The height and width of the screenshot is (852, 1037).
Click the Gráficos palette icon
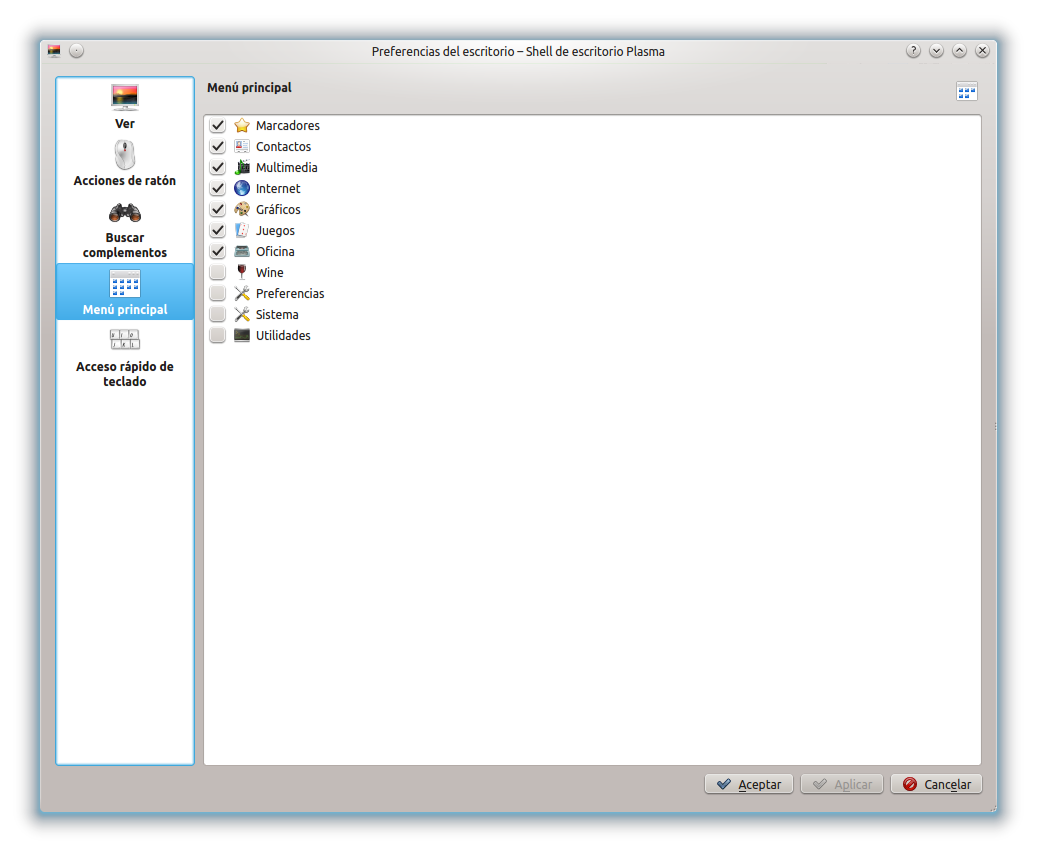coord(242,209)
